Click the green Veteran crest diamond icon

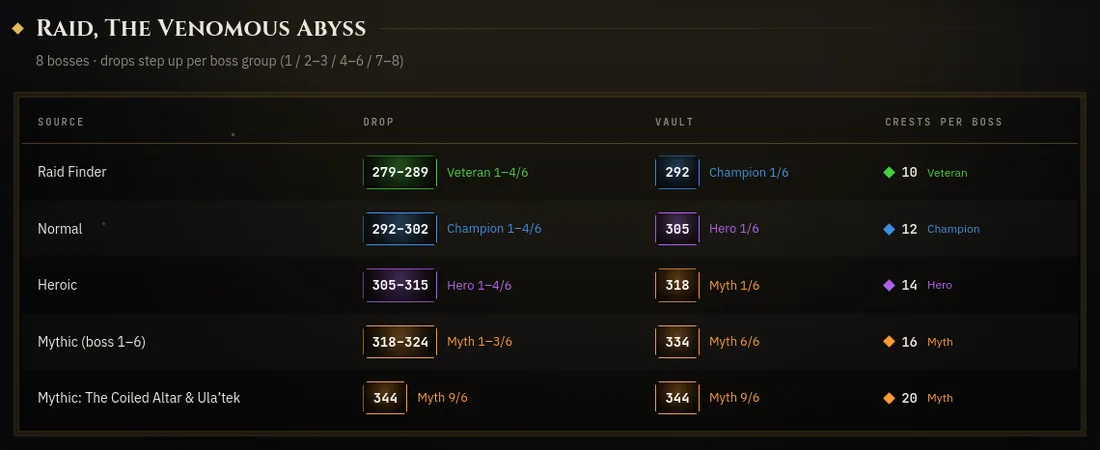(889, 173)
